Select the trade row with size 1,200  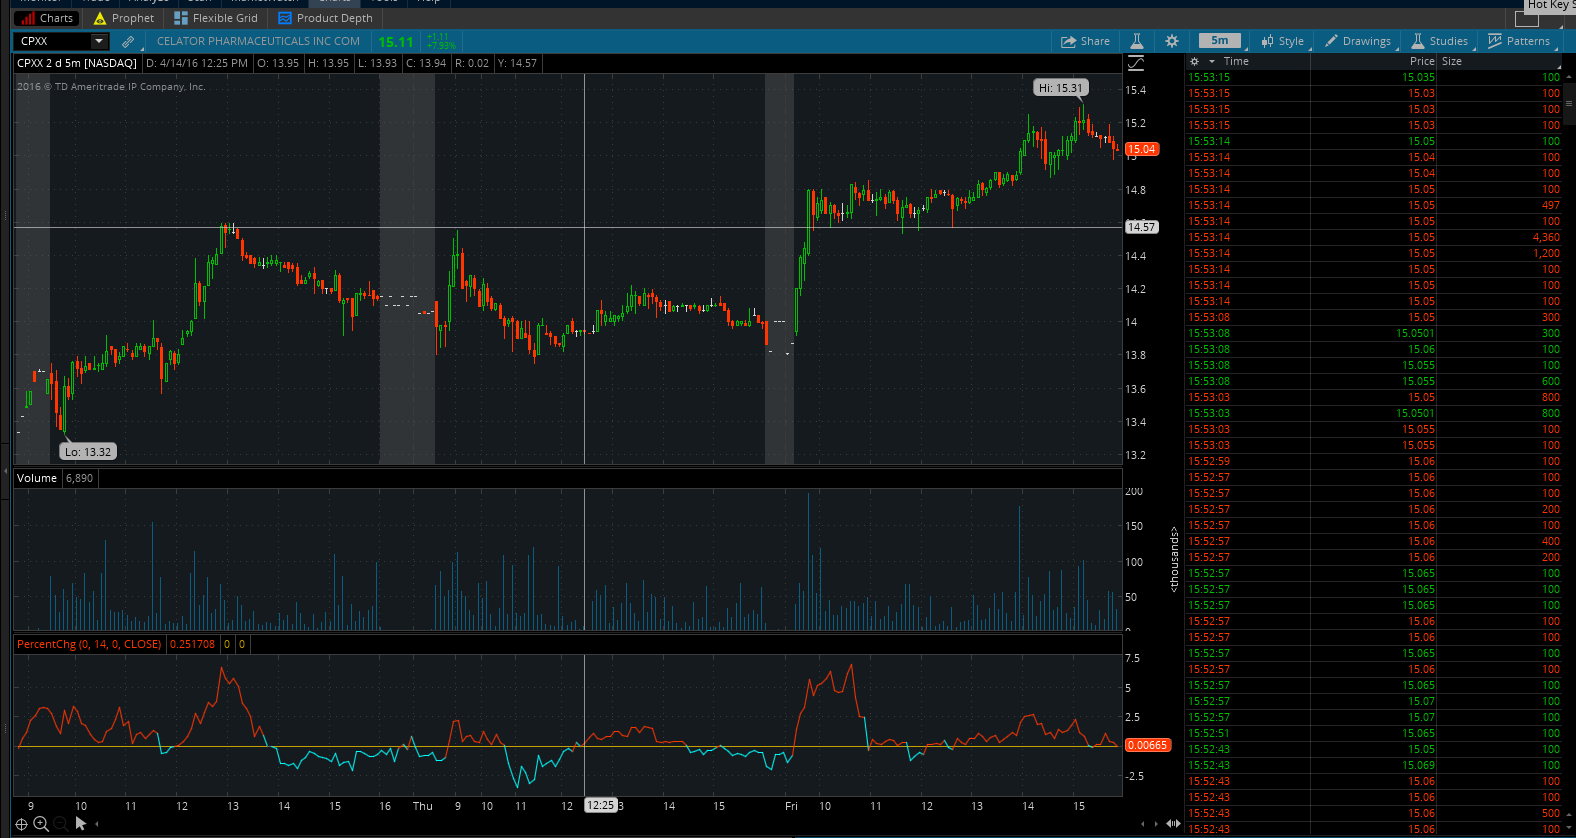coord(1374,253)
